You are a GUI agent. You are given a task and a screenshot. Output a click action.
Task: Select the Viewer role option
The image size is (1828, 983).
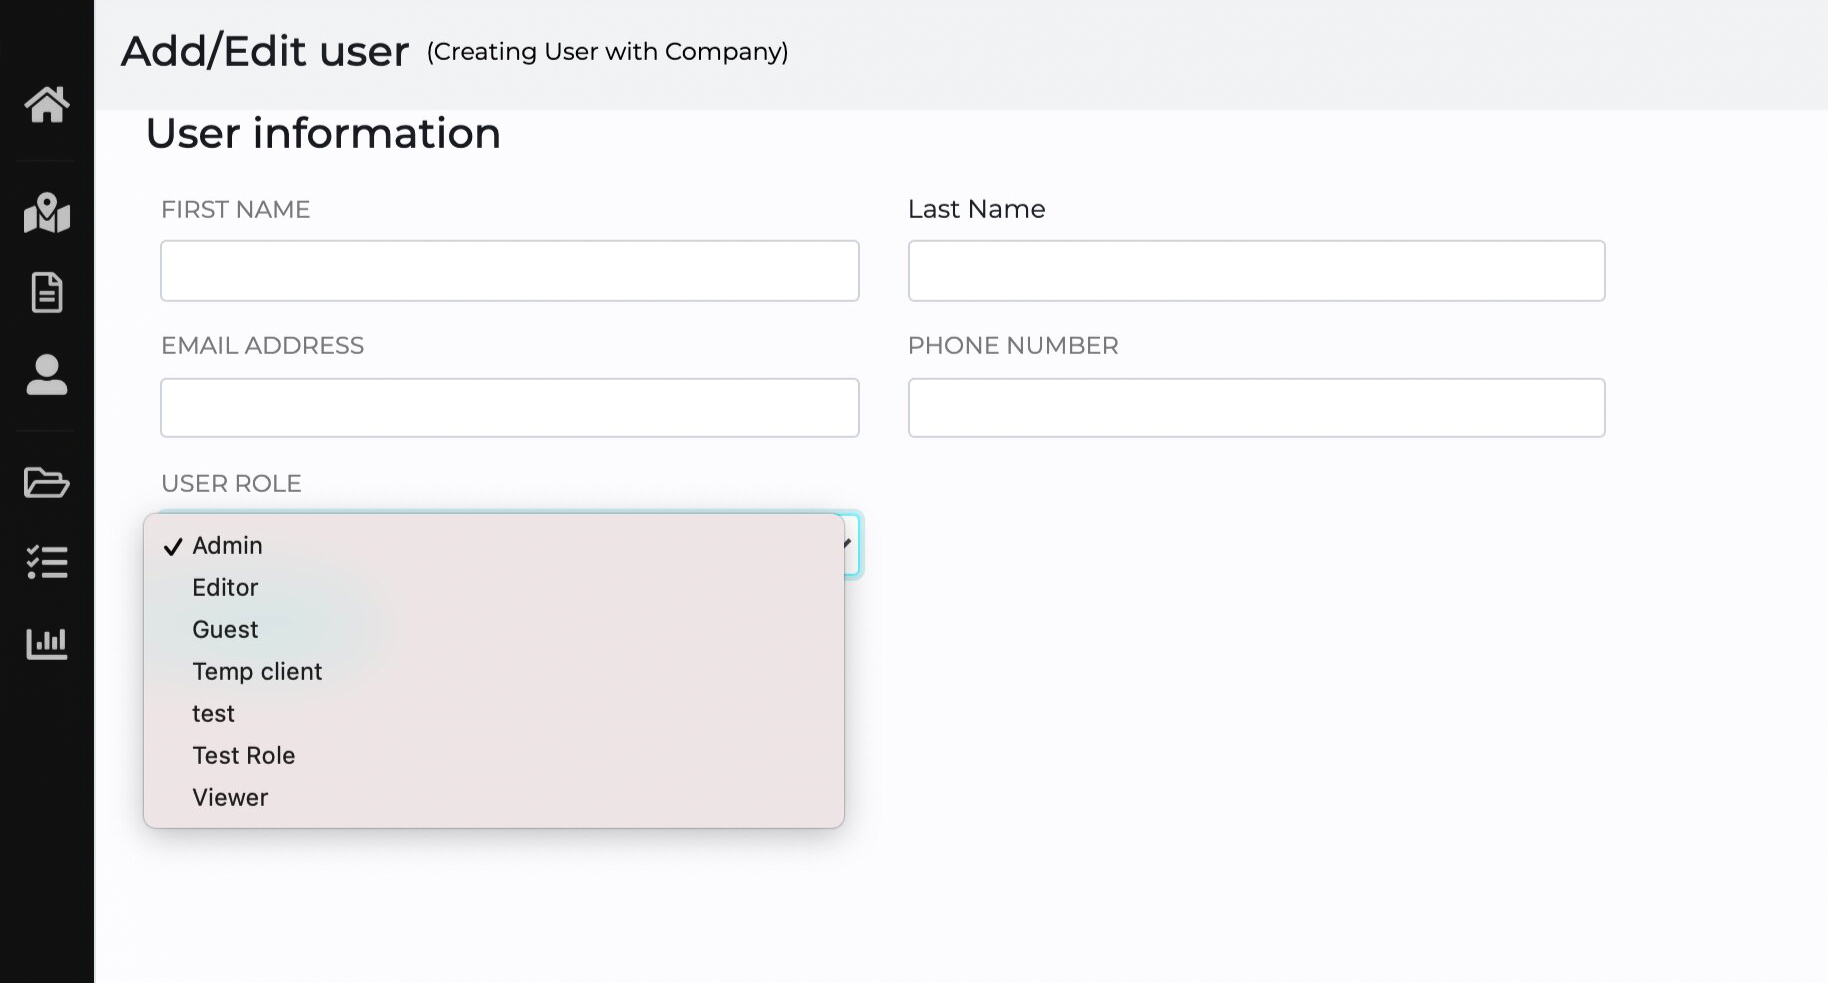click(230, 798)
